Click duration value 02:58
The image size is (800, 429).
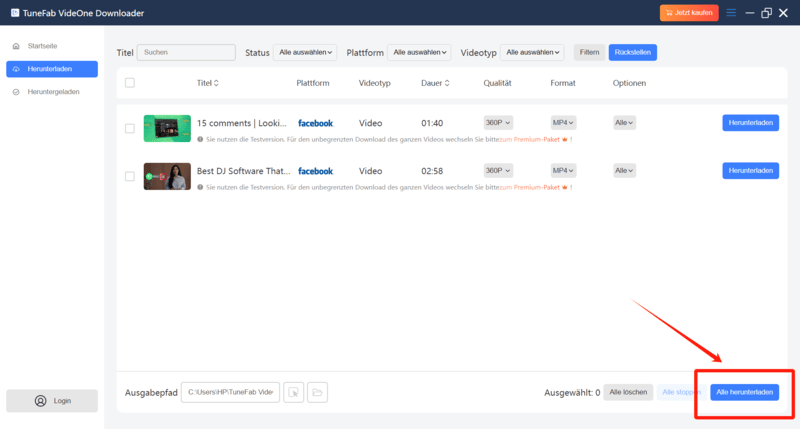pos(432,171)
